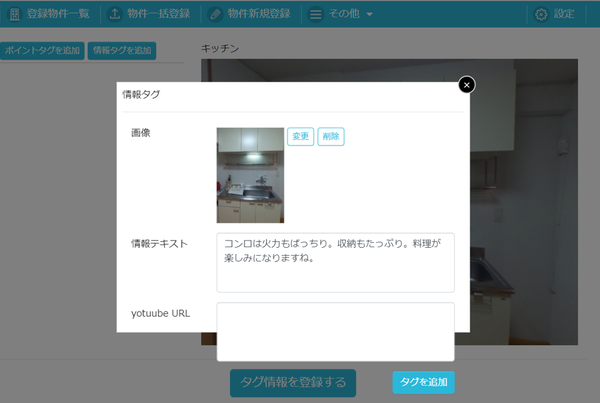Expand the その他 dropdown arrow
600x403 pixels.
(x=369, y=15)
